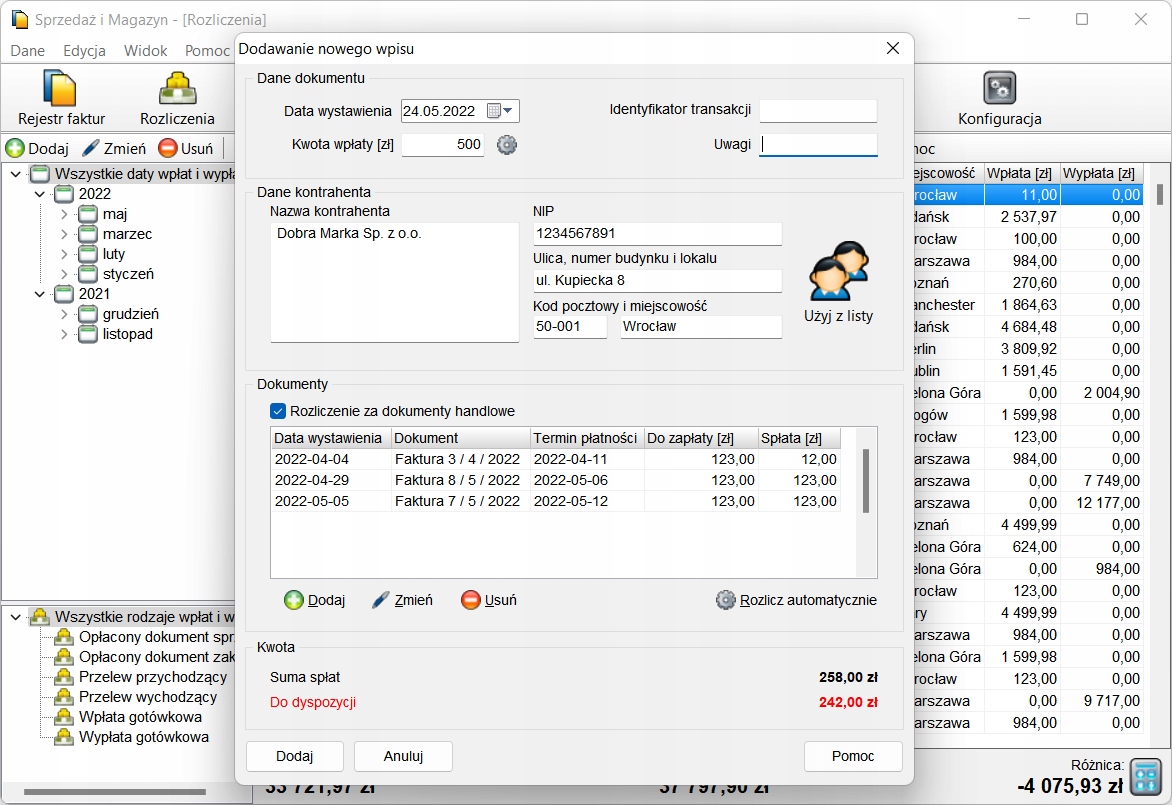Screen dimensions: 1172x805
Task: Collapse the 2021 year tree node
Action: click(40, 294)
